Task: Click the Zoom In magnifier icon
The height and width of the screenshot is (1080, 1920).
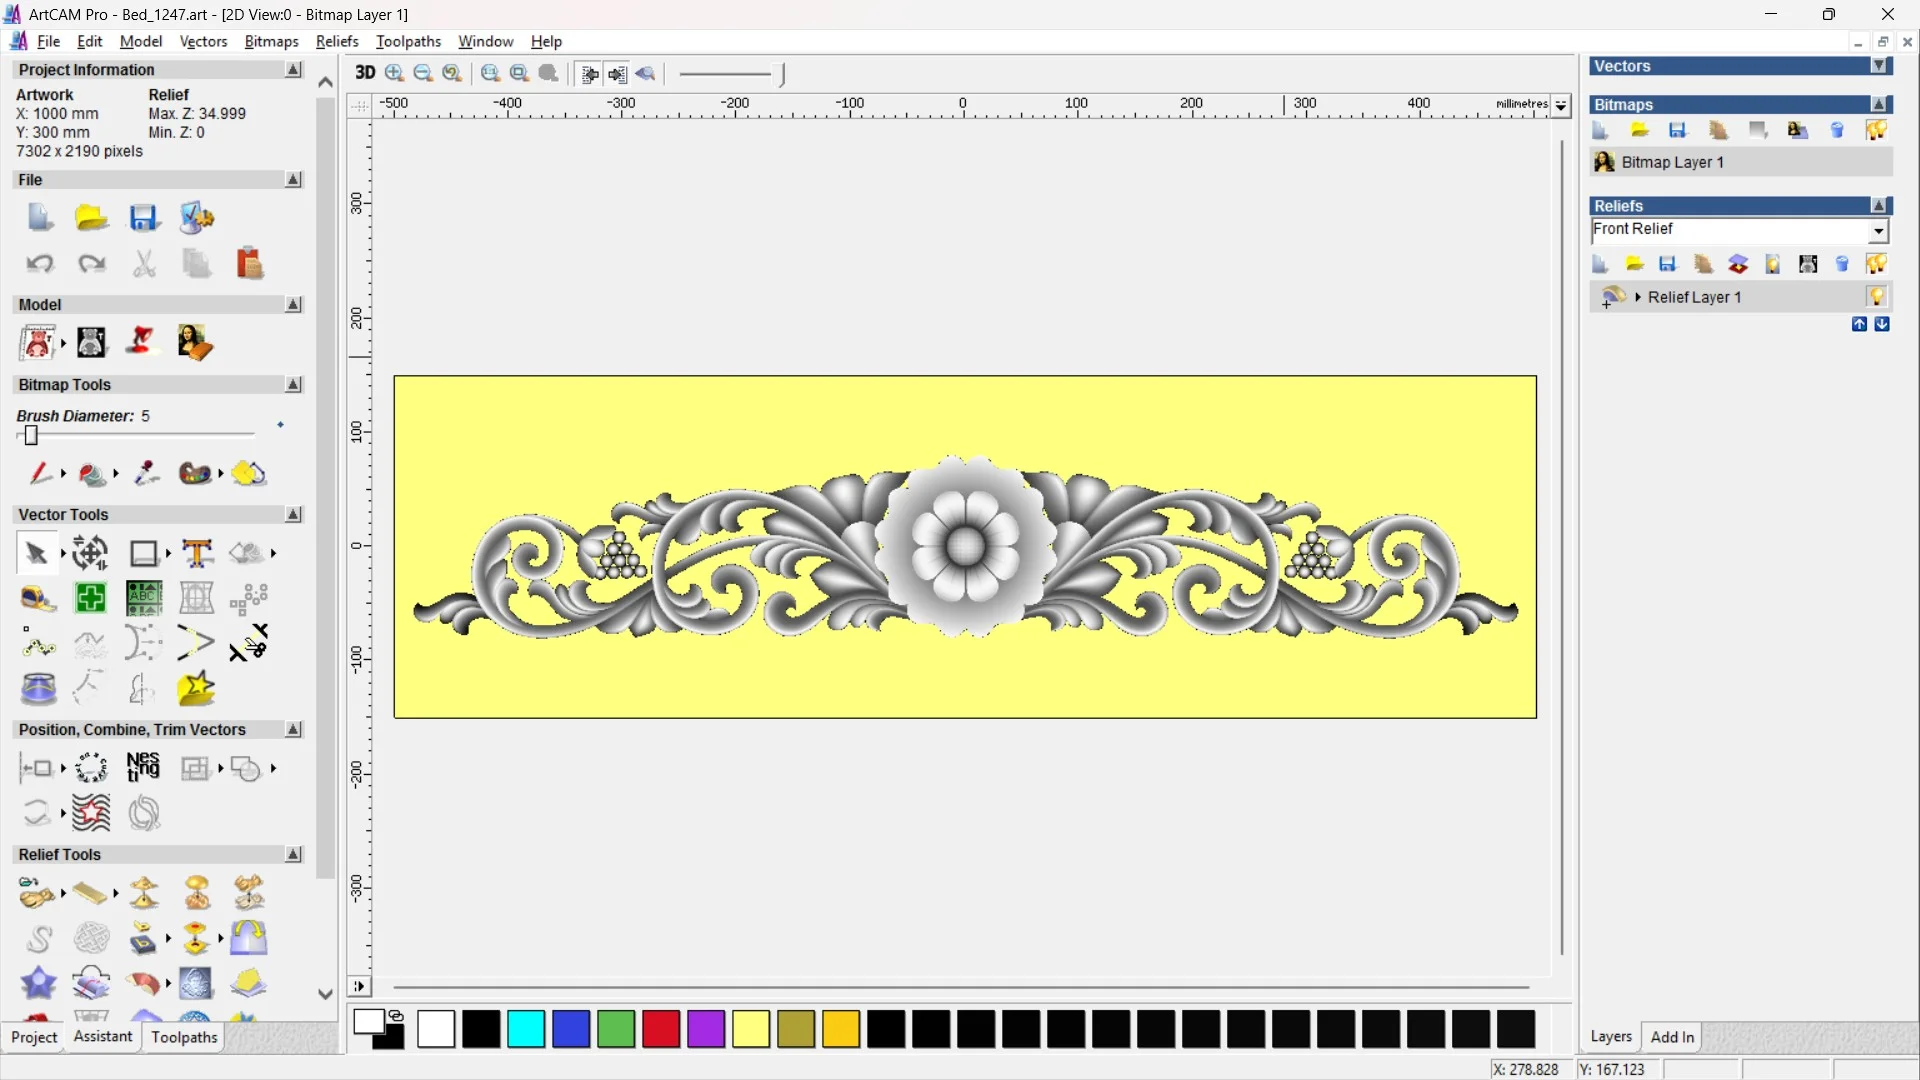Action: point(395,73)
